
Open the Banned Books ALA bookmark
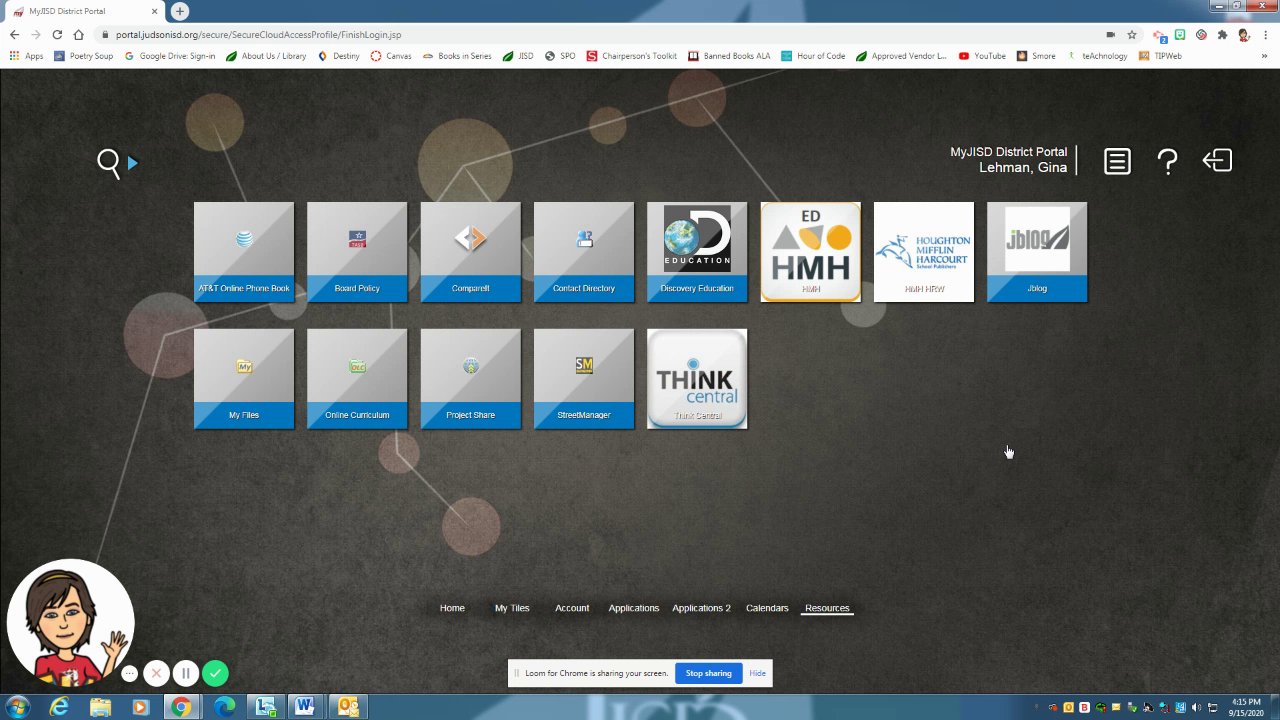click(729, 56)
